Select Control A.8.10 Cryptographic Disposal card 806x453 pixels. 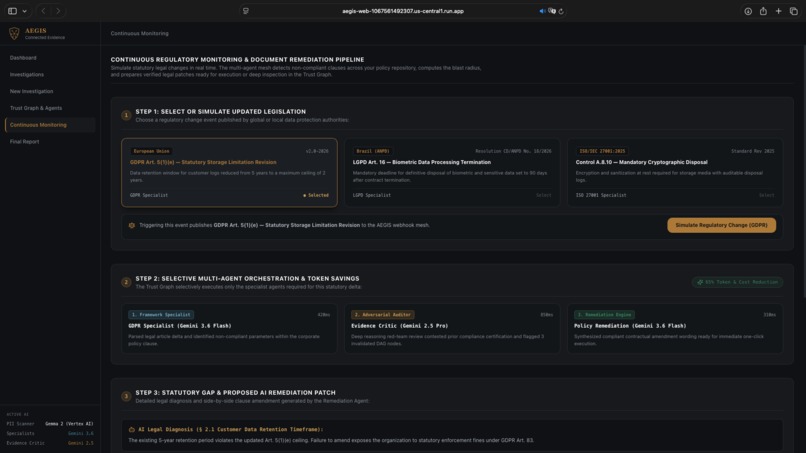click(x=675, y=172)
